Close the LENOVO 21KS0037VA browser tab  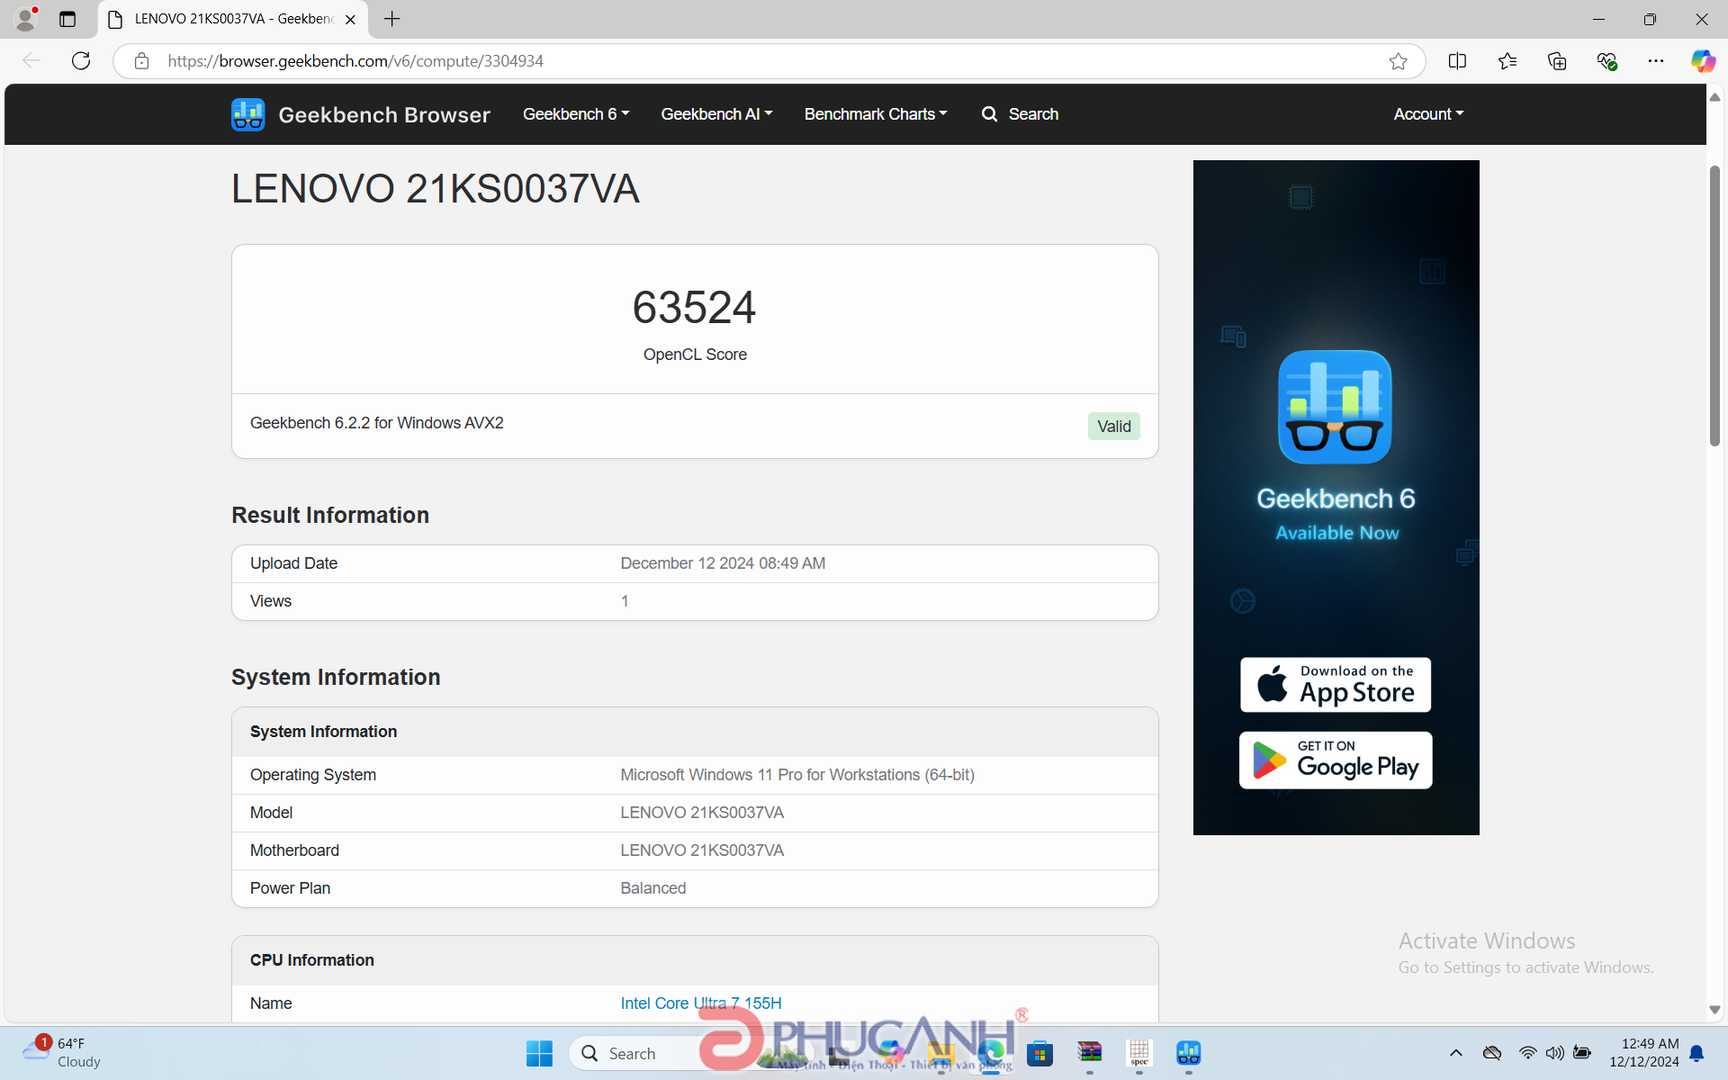(x=350, y=19)
